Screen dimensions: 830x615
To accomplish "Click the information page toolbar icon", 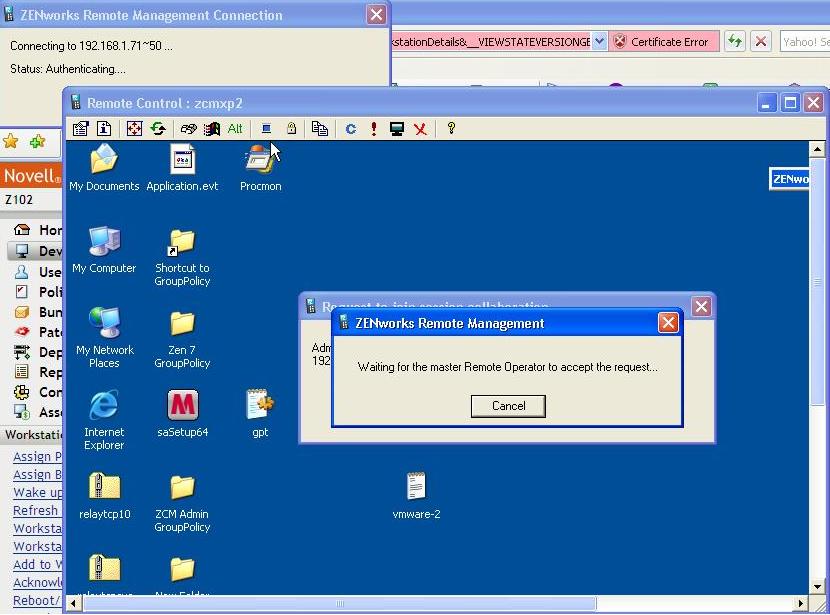I will tap(104, 129).
